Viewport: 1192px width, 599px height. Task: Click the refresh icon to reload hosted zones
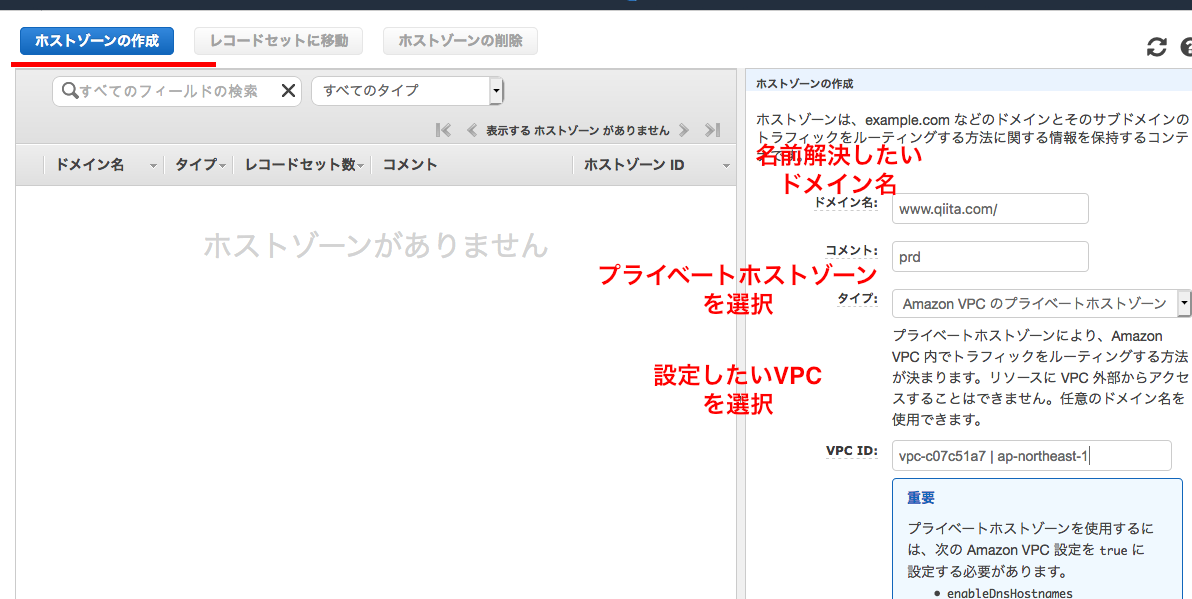[x=1157, y=46]
